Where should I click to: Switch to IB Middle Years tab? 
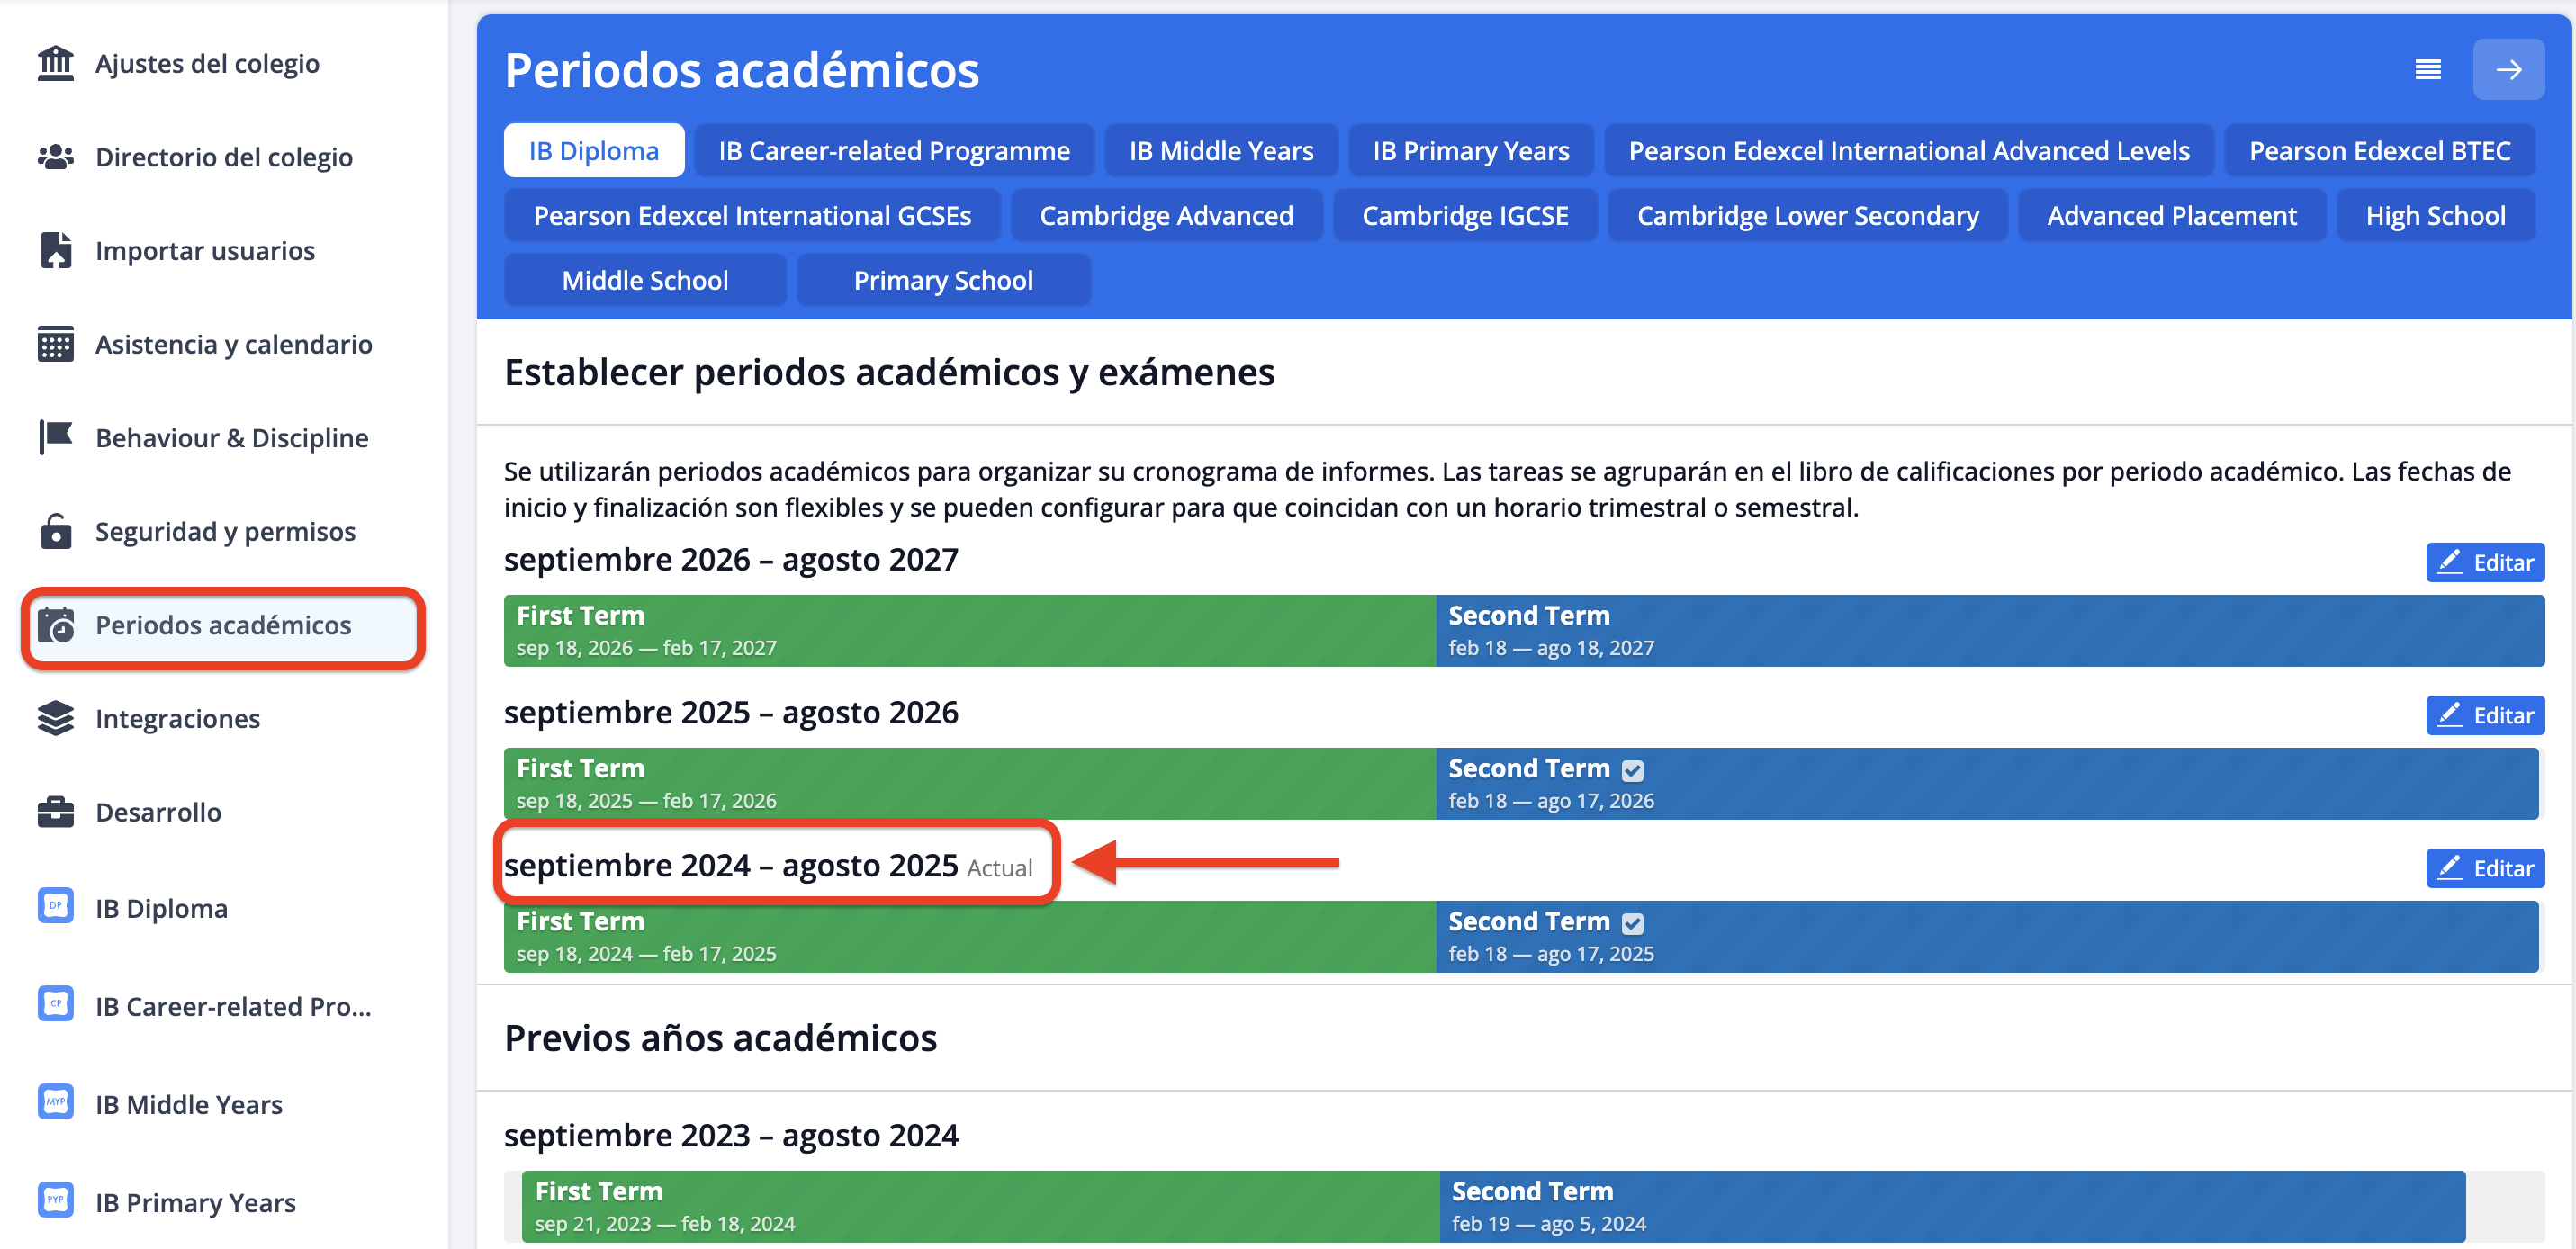1220,151
